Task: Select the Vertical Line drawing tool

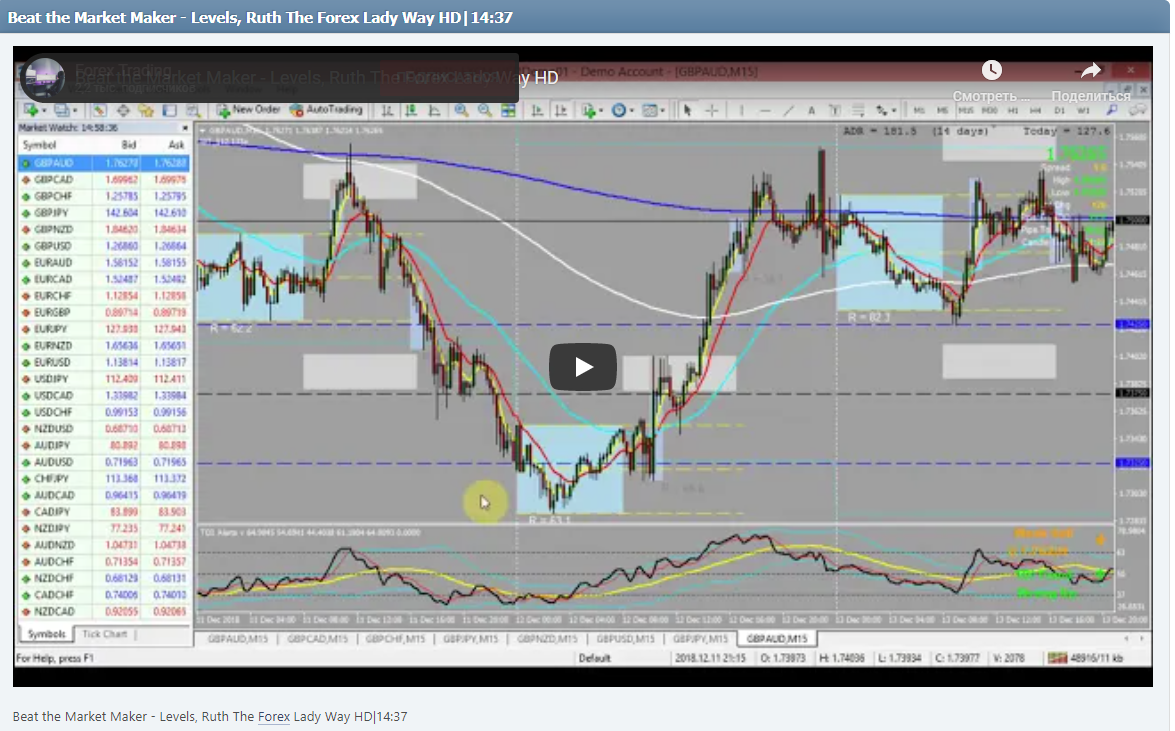Action: click(x=741, y=111)
